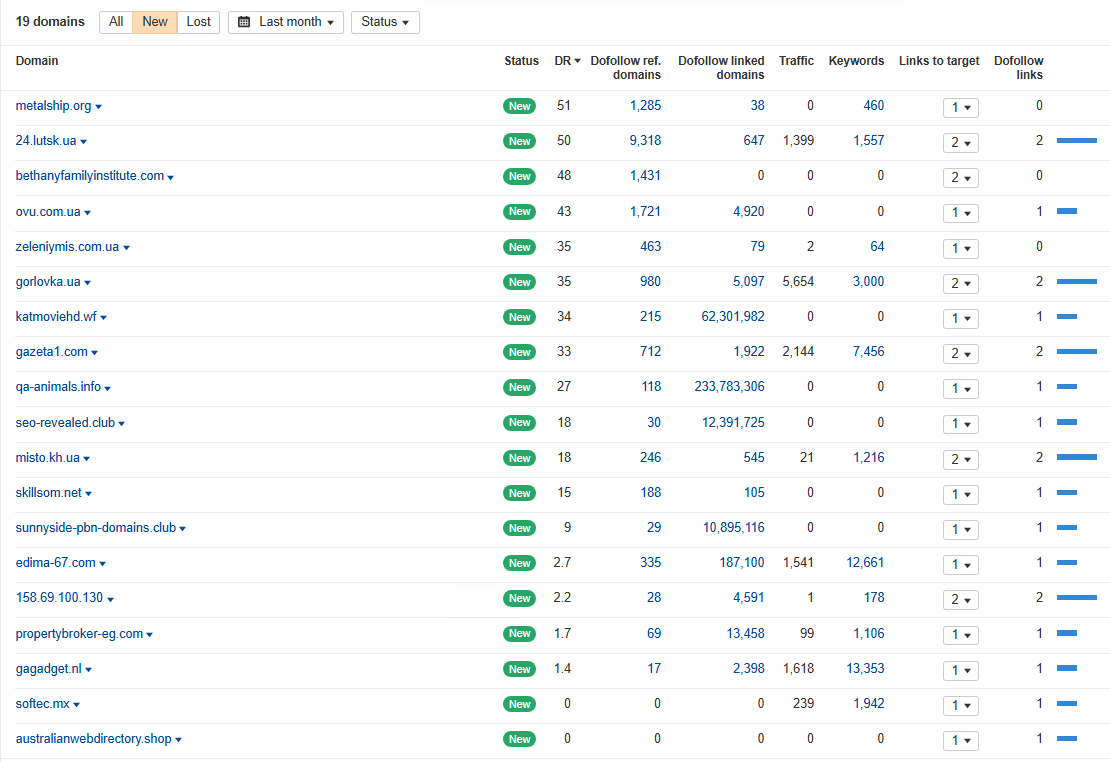This screenshot has height=762, width=1110.
Task: Click the dofollow linked domains value 10,895,116
Action: coord(733,528)
